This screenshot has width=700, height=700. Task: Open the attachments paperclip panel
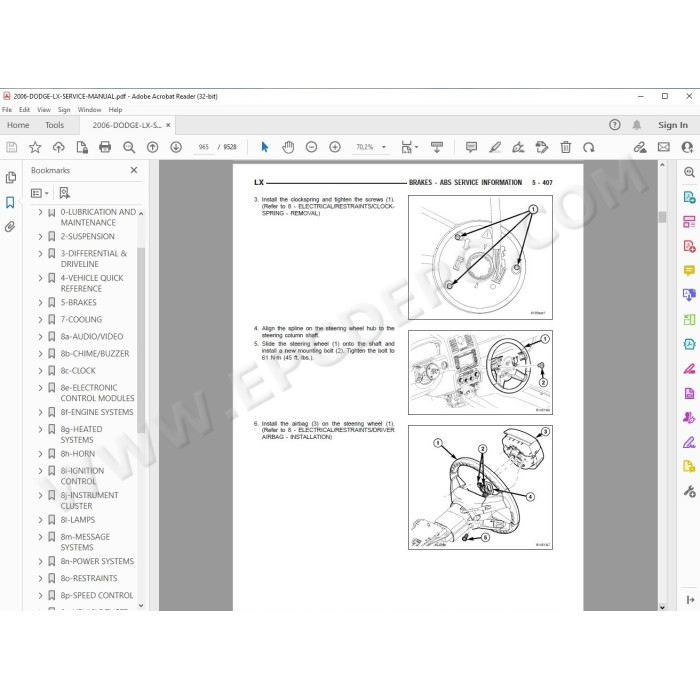10,227
